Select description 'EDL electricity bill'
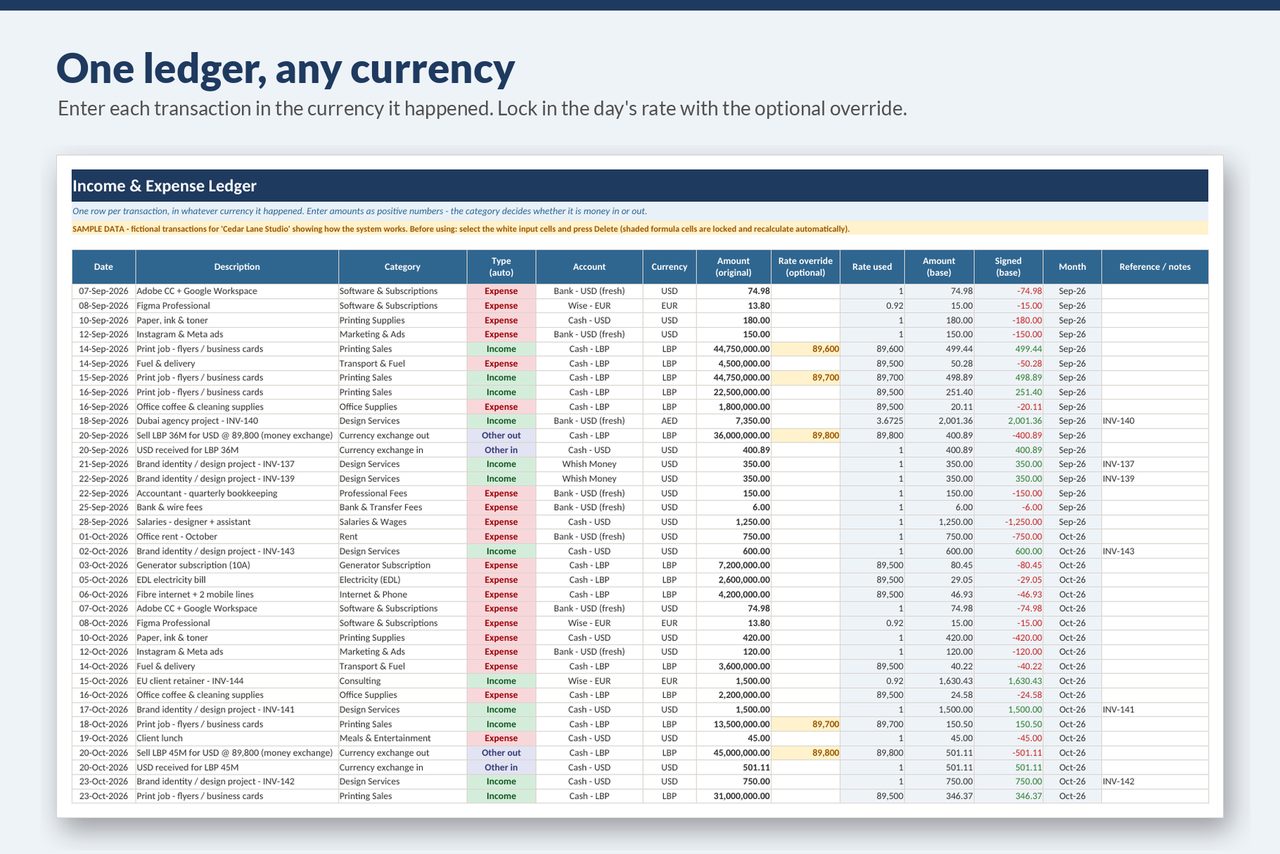 coord(237,579)
